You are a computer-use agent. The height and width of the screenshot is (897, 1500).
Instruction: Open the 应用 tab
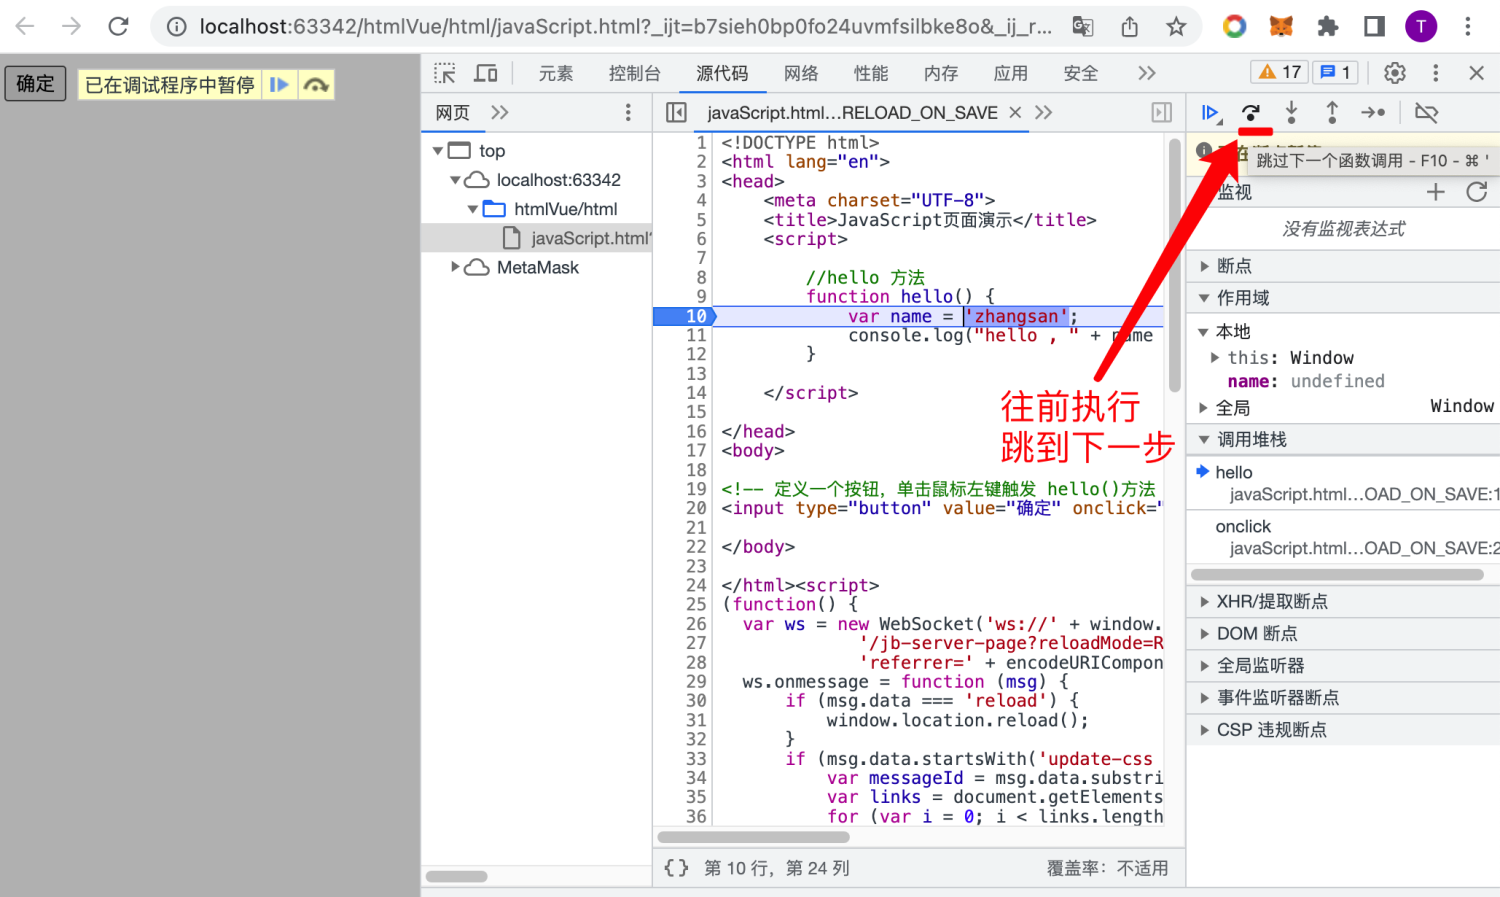point(1011,73)
